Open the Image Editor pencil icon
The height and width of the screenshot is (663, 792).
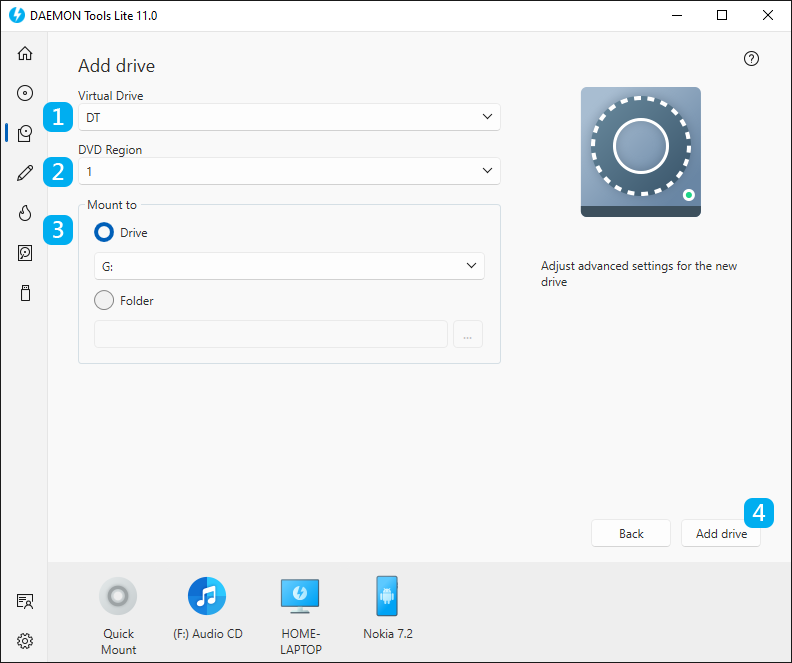point(25,173)
